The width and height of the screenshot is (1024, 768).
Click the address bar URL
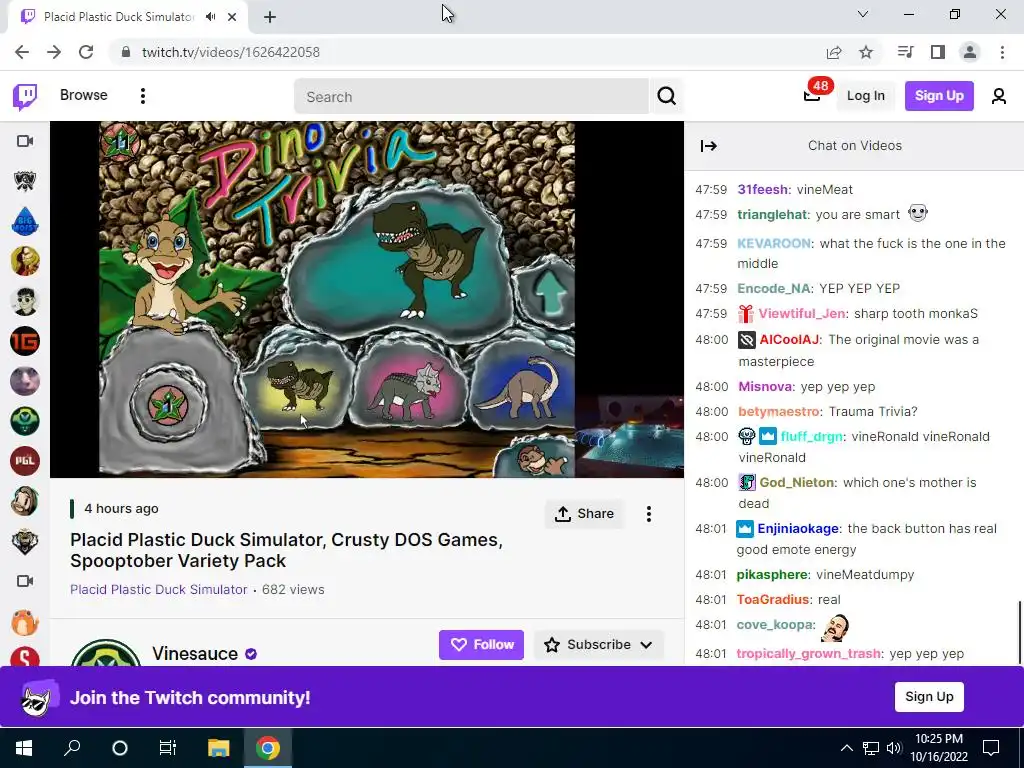(231, 52)
